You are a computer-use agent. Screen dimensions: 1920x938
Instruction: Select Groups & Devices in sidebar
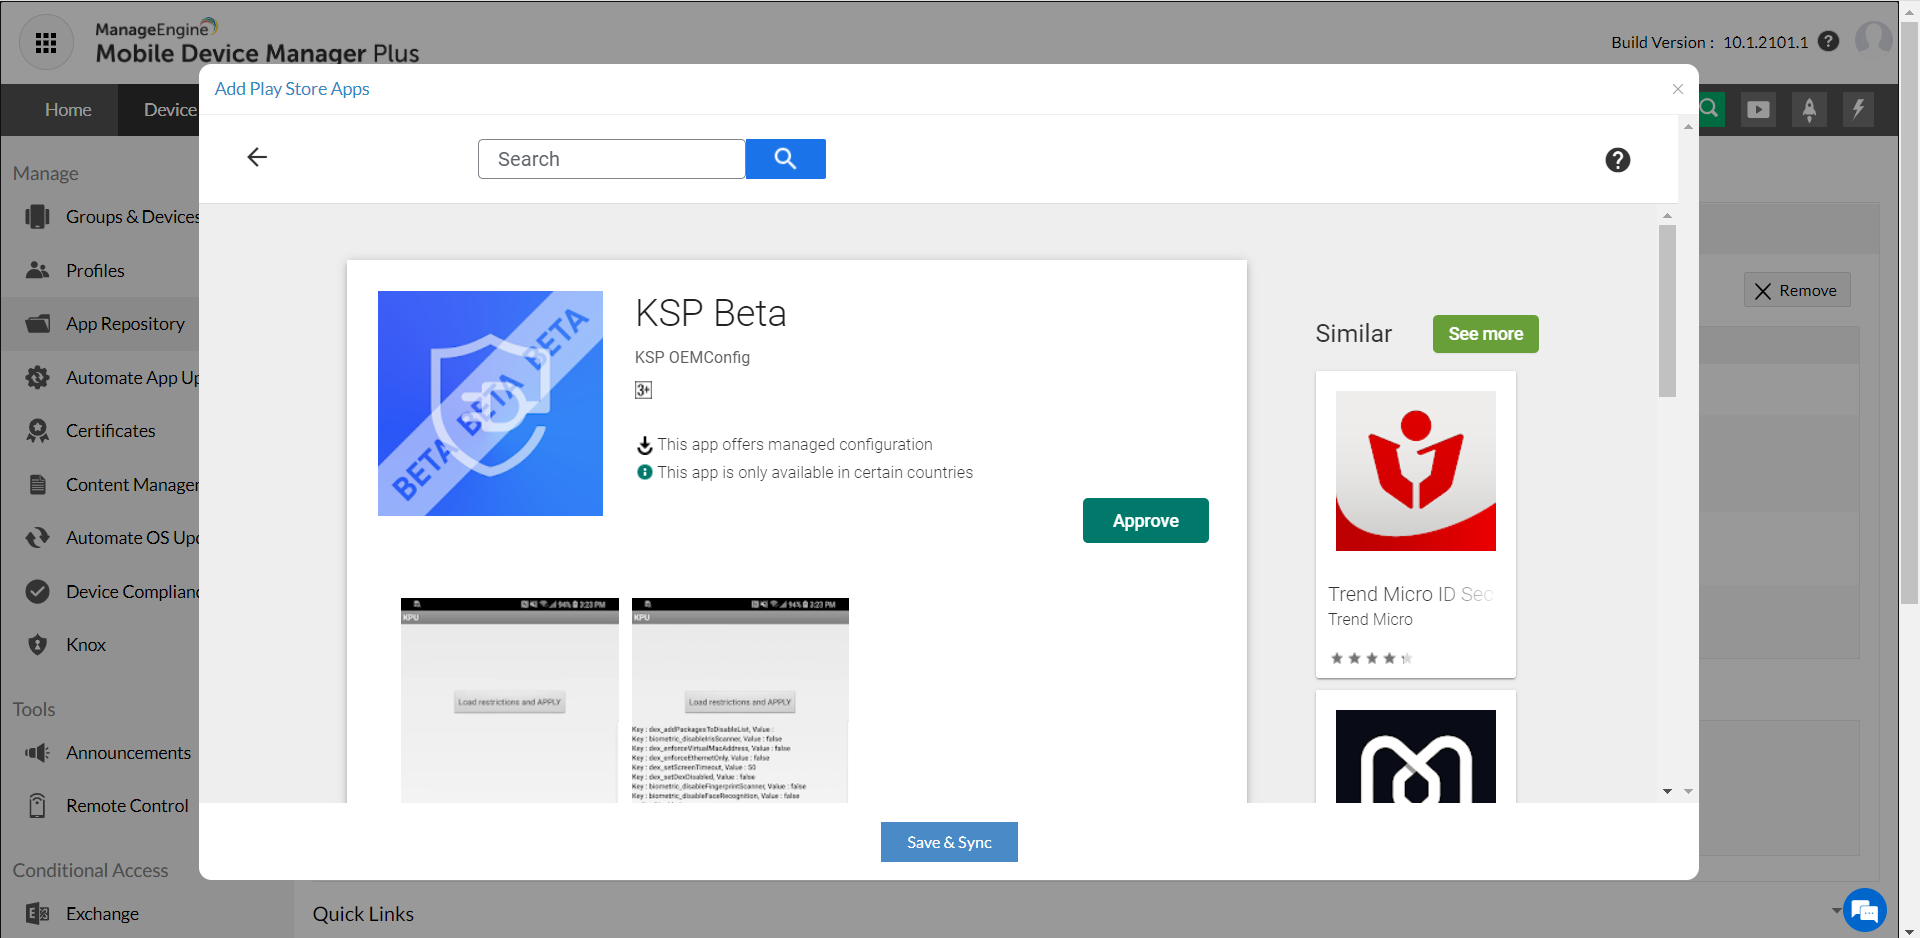click(132, 217)
